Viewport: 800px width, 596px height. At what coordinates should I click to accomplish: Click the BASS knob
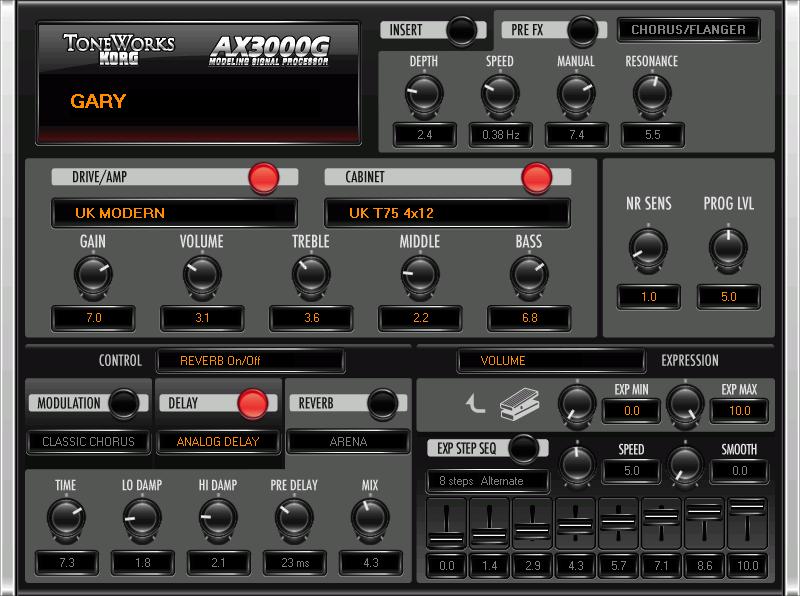(529, 276)
